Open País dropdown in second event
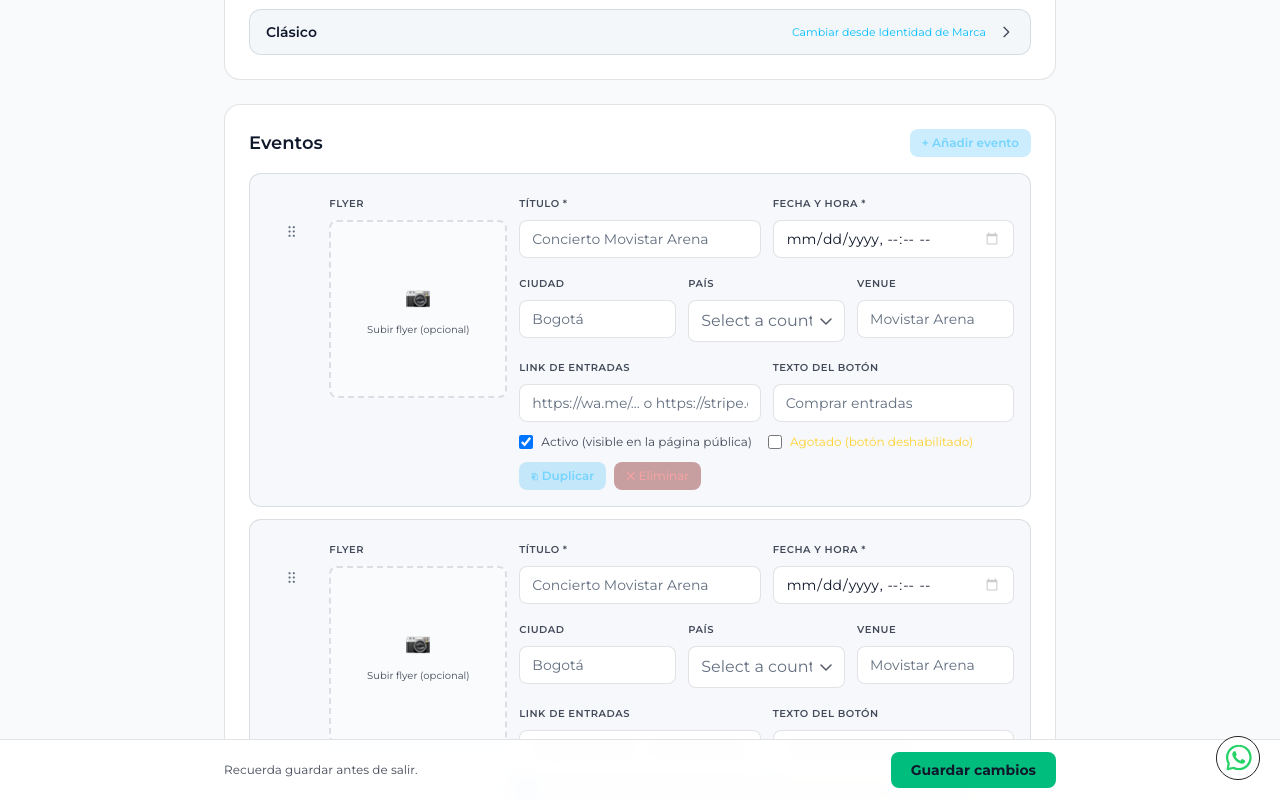Viewport: 1280px width, 800px height. point(766,667)
